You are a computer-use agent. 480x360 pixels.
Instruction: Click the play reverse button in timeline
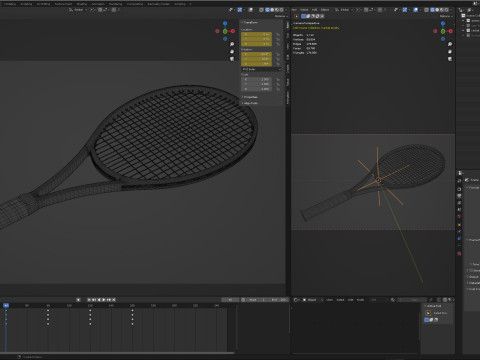(99, 300)
